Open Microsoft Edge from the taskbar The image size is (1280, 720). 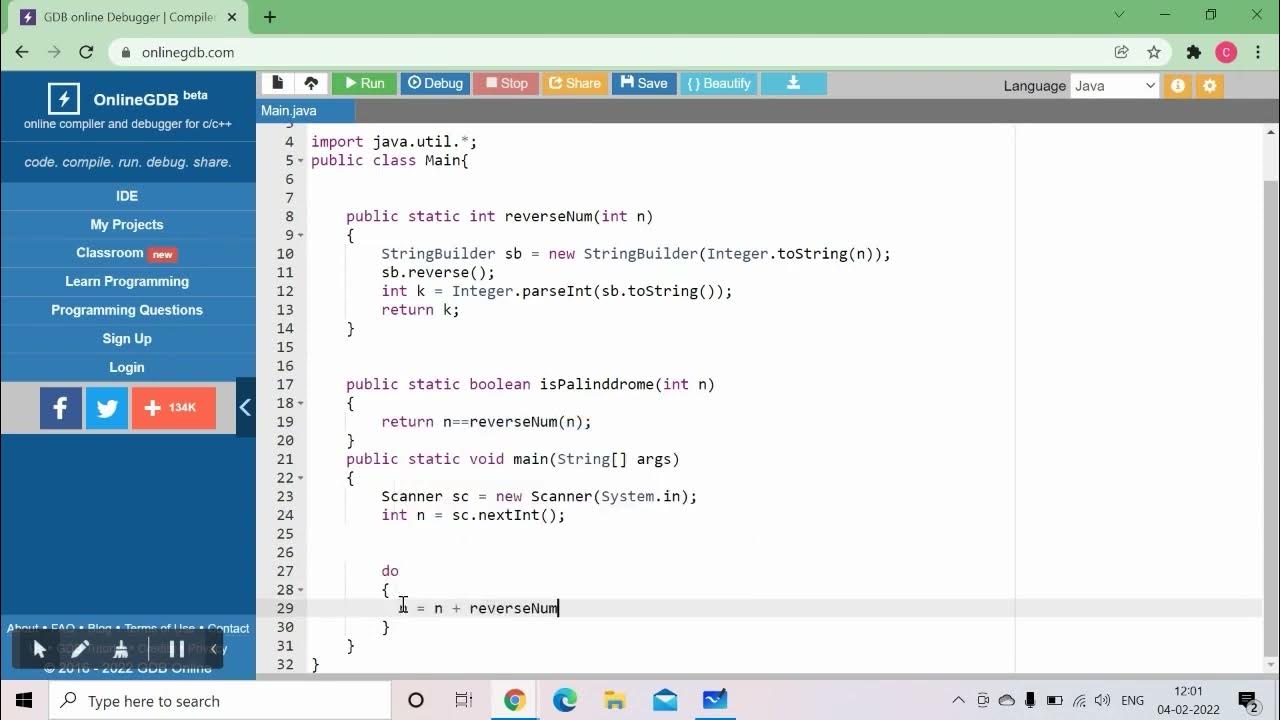tap(565, 700)
